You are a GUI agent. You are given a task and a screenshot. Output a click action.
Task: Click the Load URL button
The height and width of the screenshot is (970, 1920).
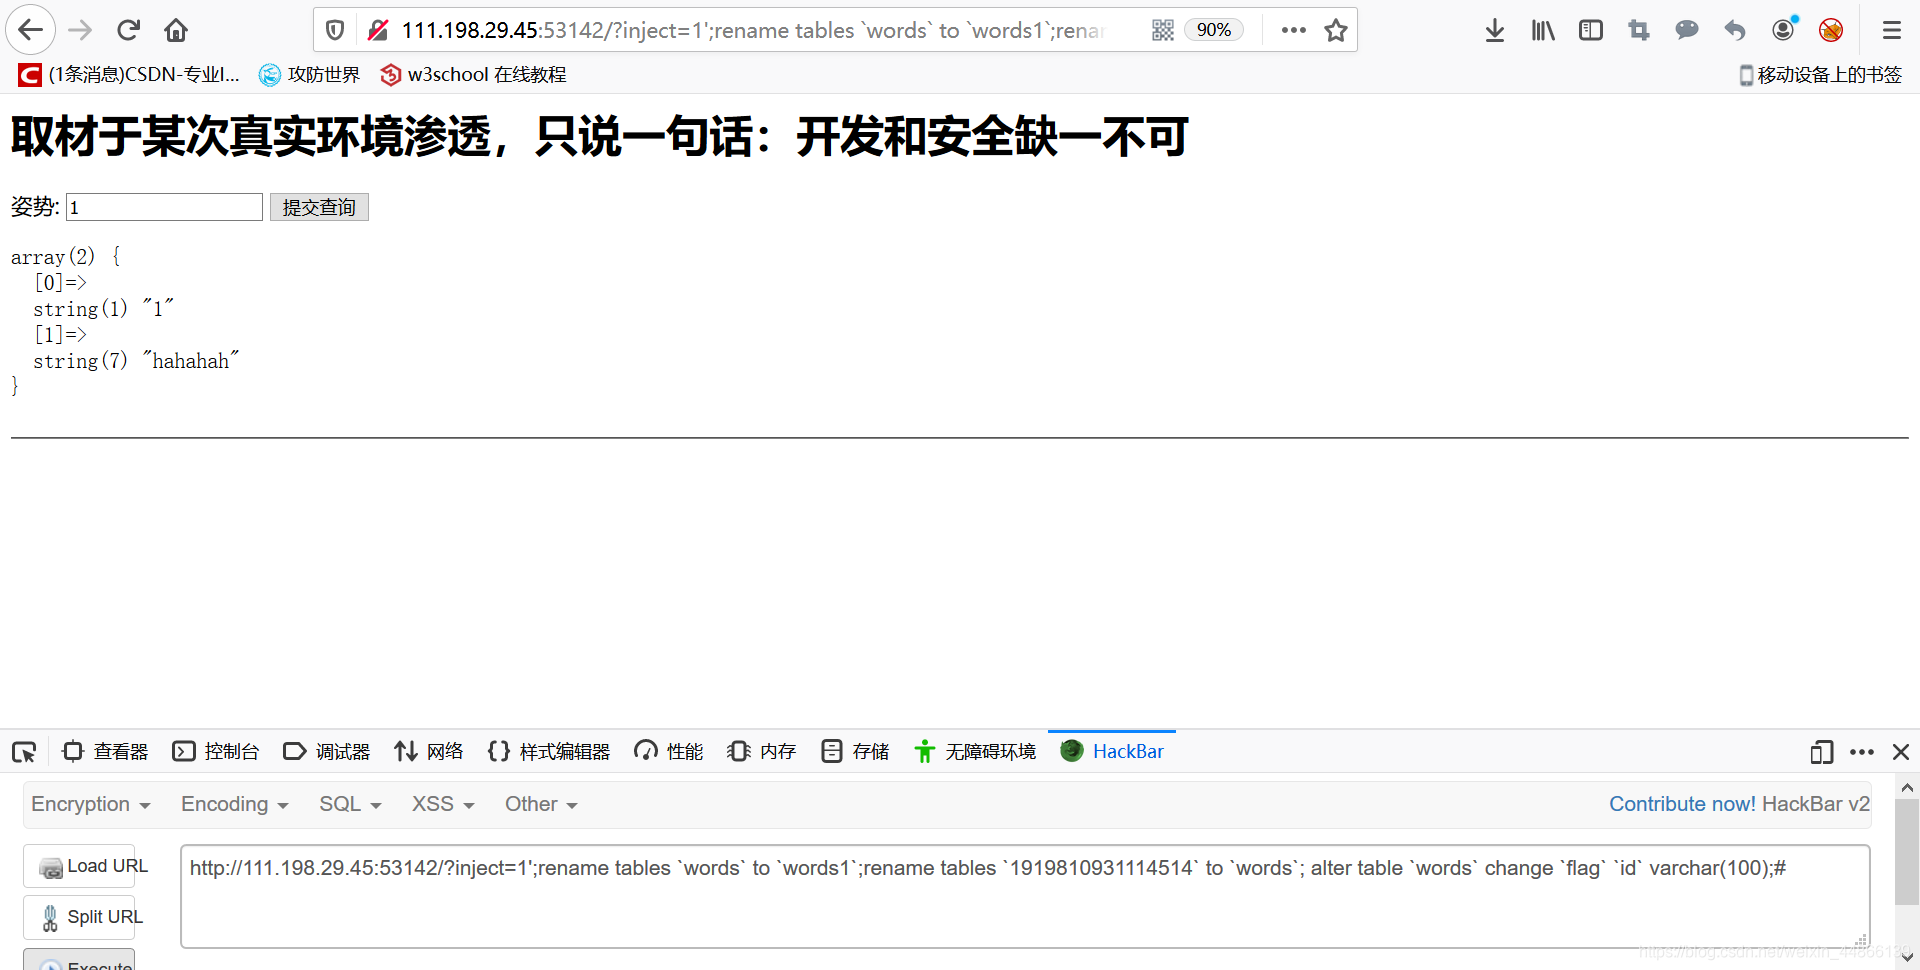[x=79, y=866]
